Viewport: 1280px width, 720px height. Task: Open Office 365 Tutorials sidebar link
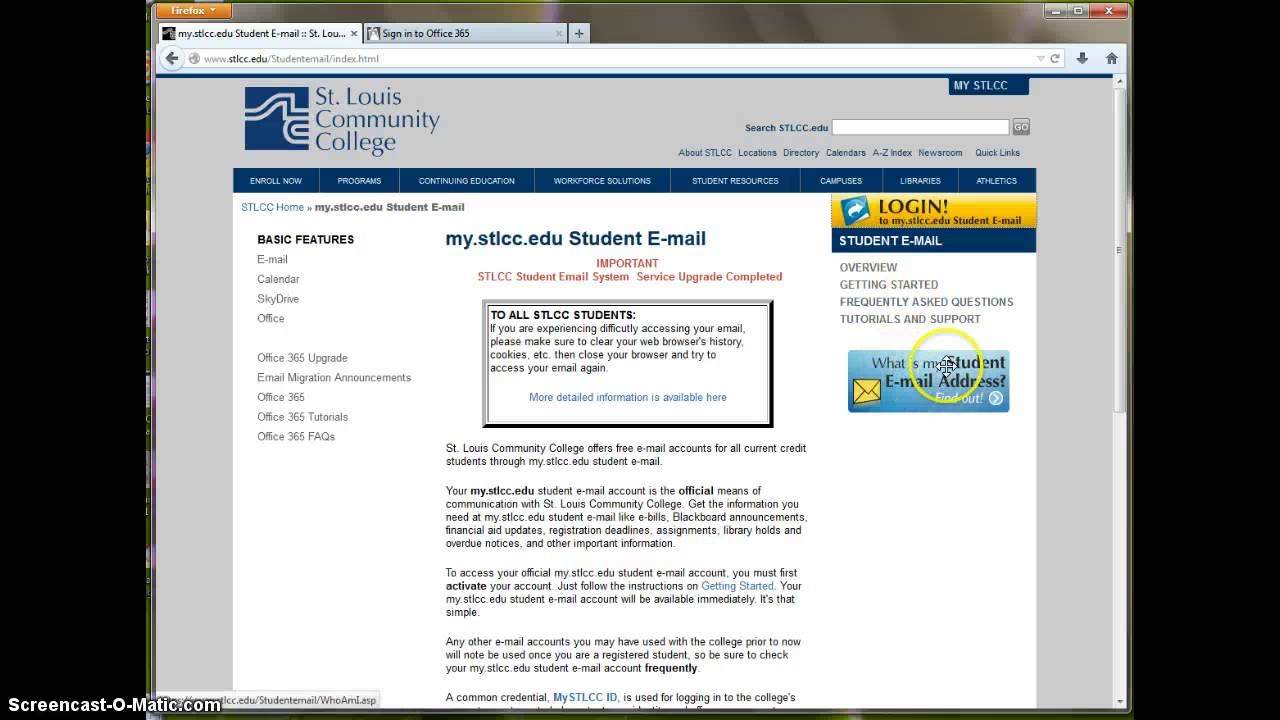click(302, 417)
